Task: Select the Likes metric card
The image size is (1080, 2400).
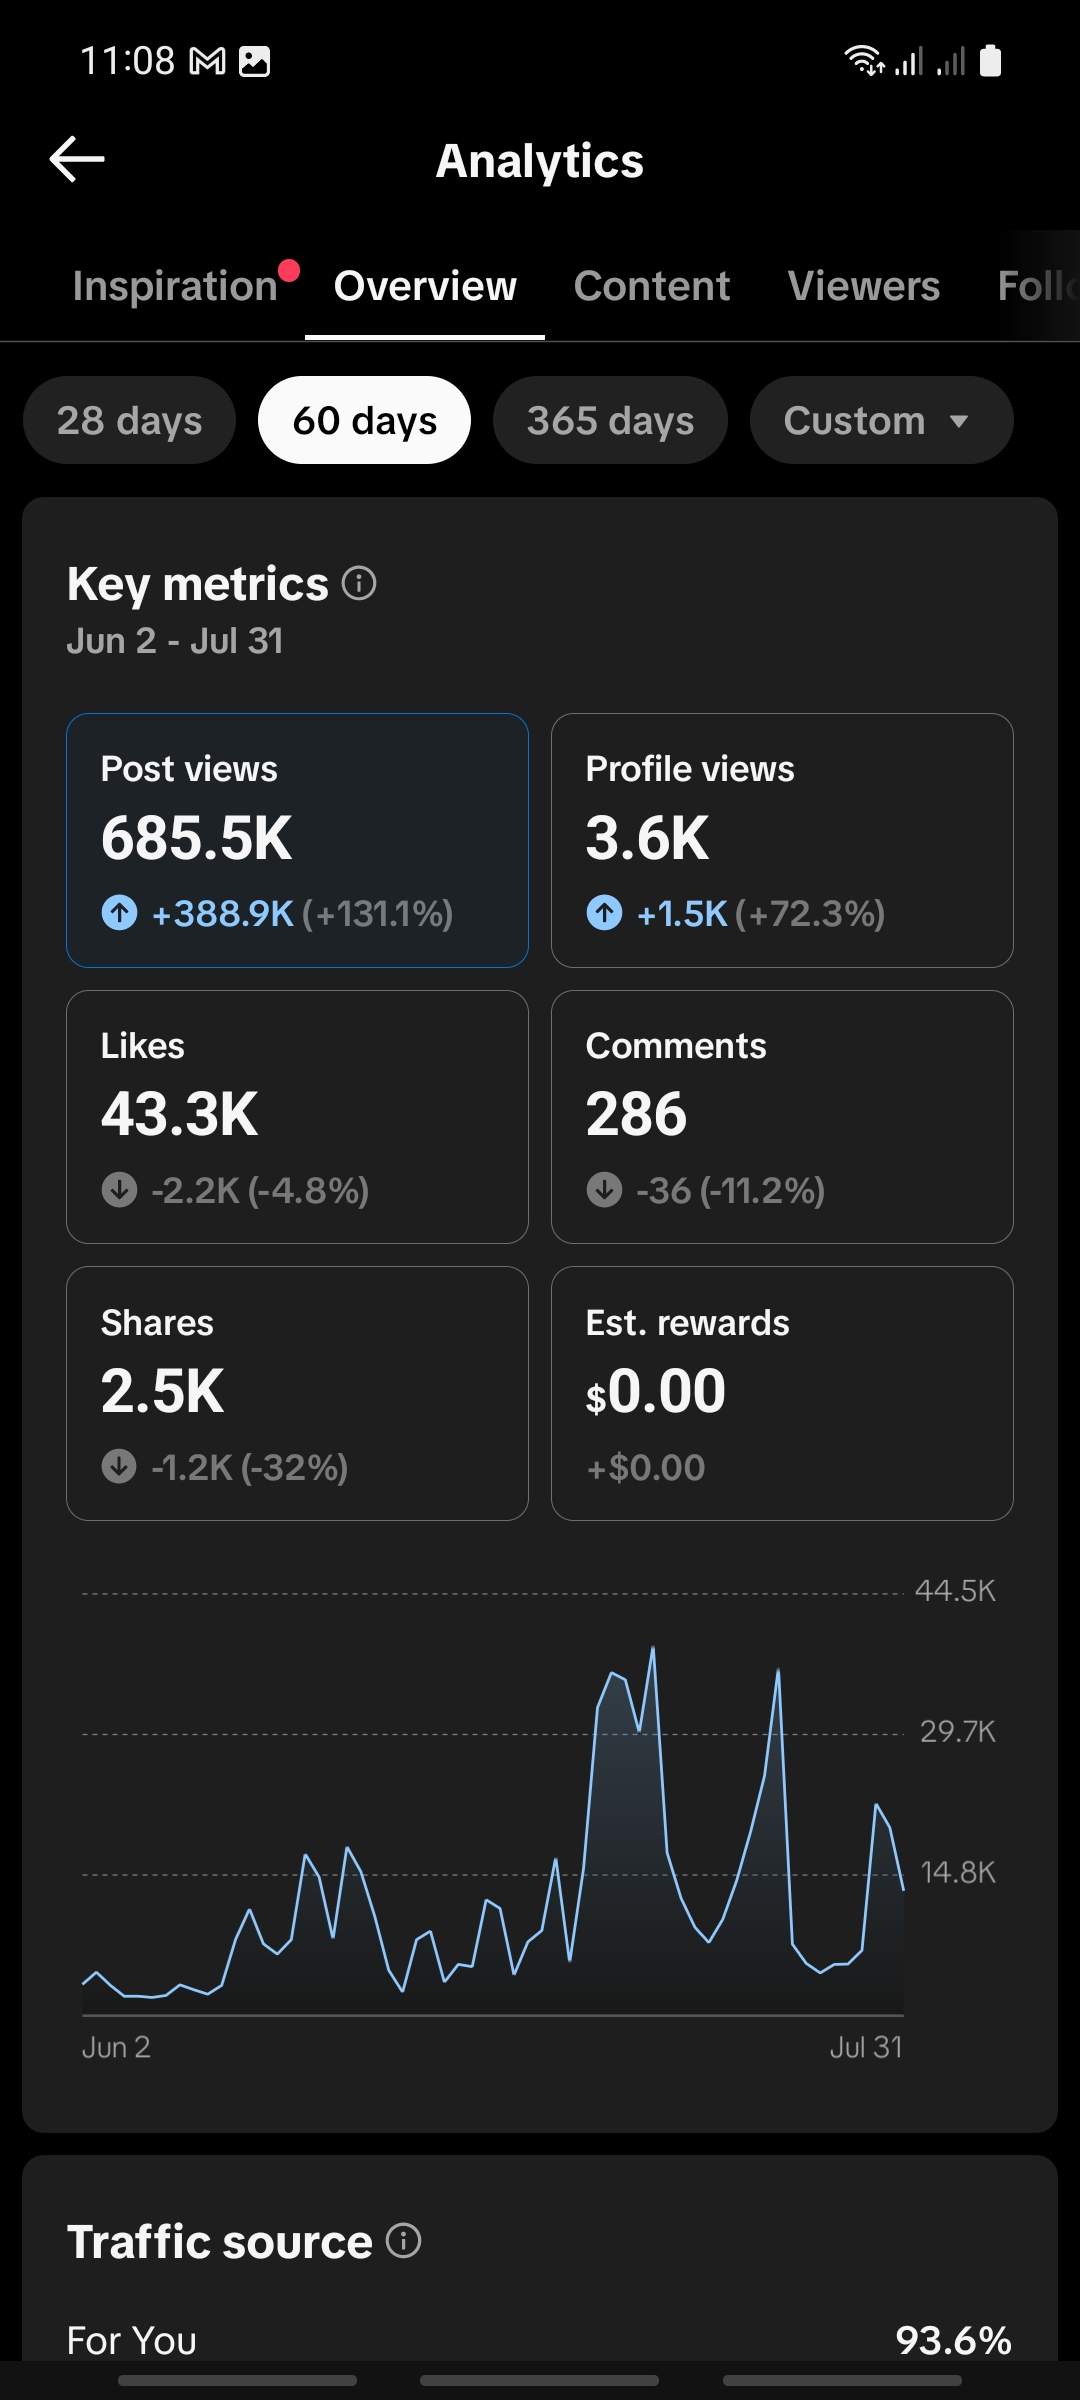Action: pyautogui.click(x=297, y=1117)
